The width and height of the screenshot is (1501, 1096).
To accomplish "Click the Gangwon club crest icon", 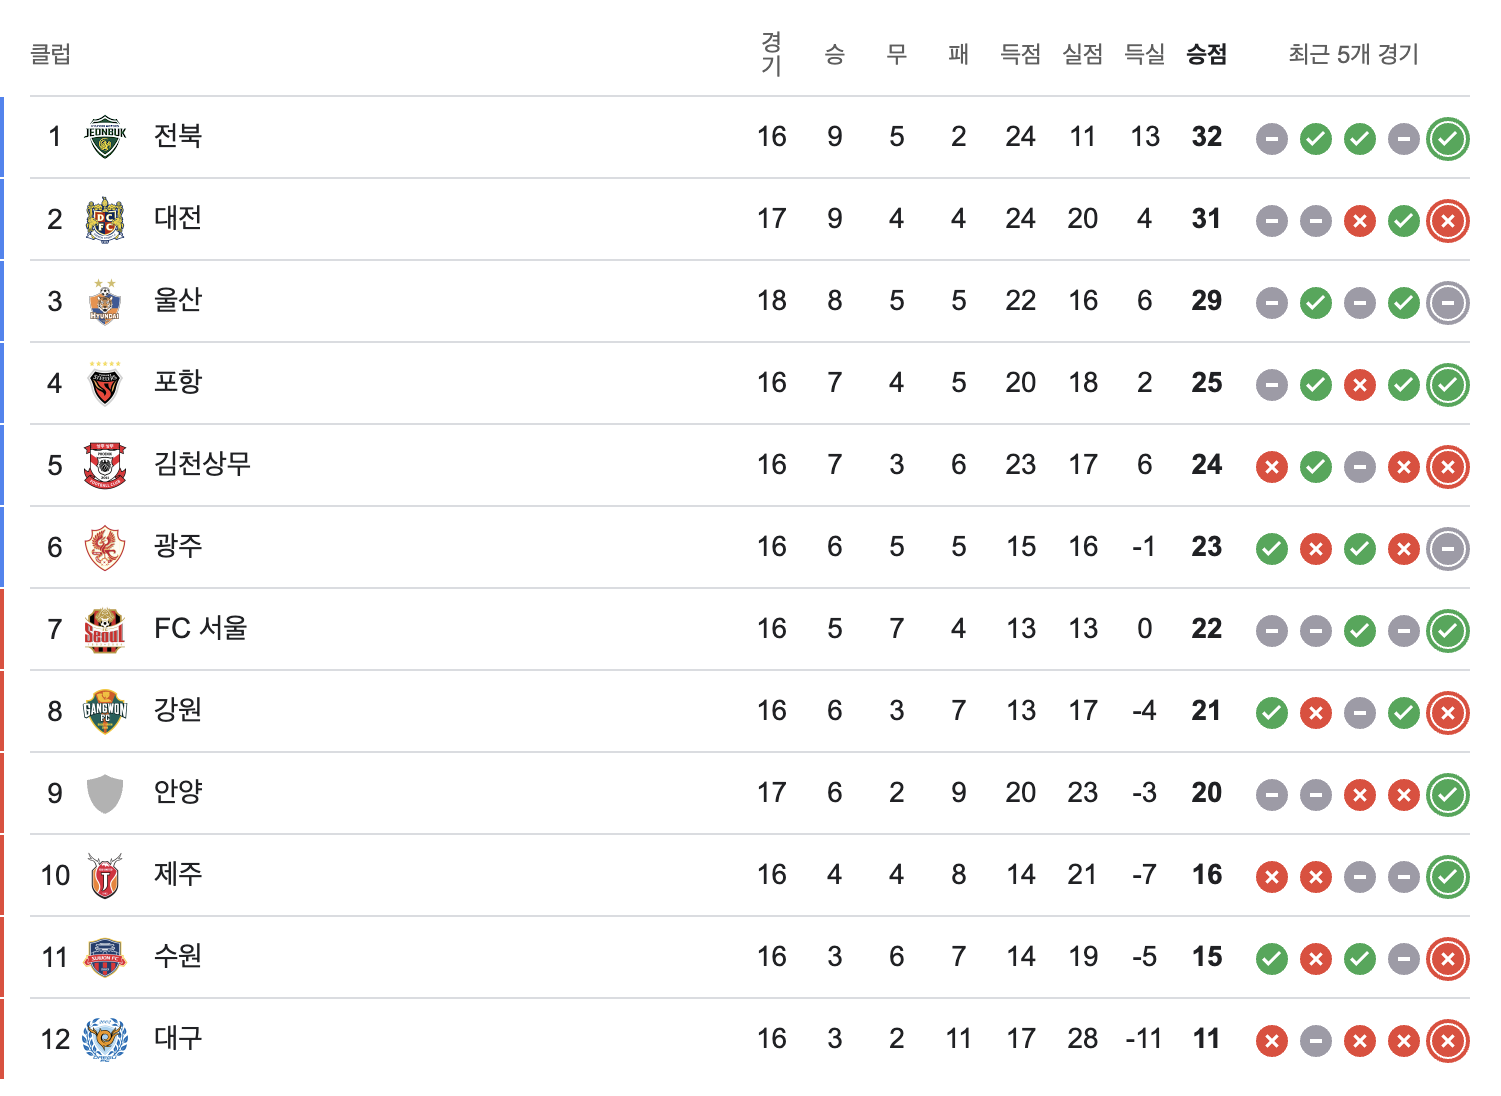I will (105, 711).
